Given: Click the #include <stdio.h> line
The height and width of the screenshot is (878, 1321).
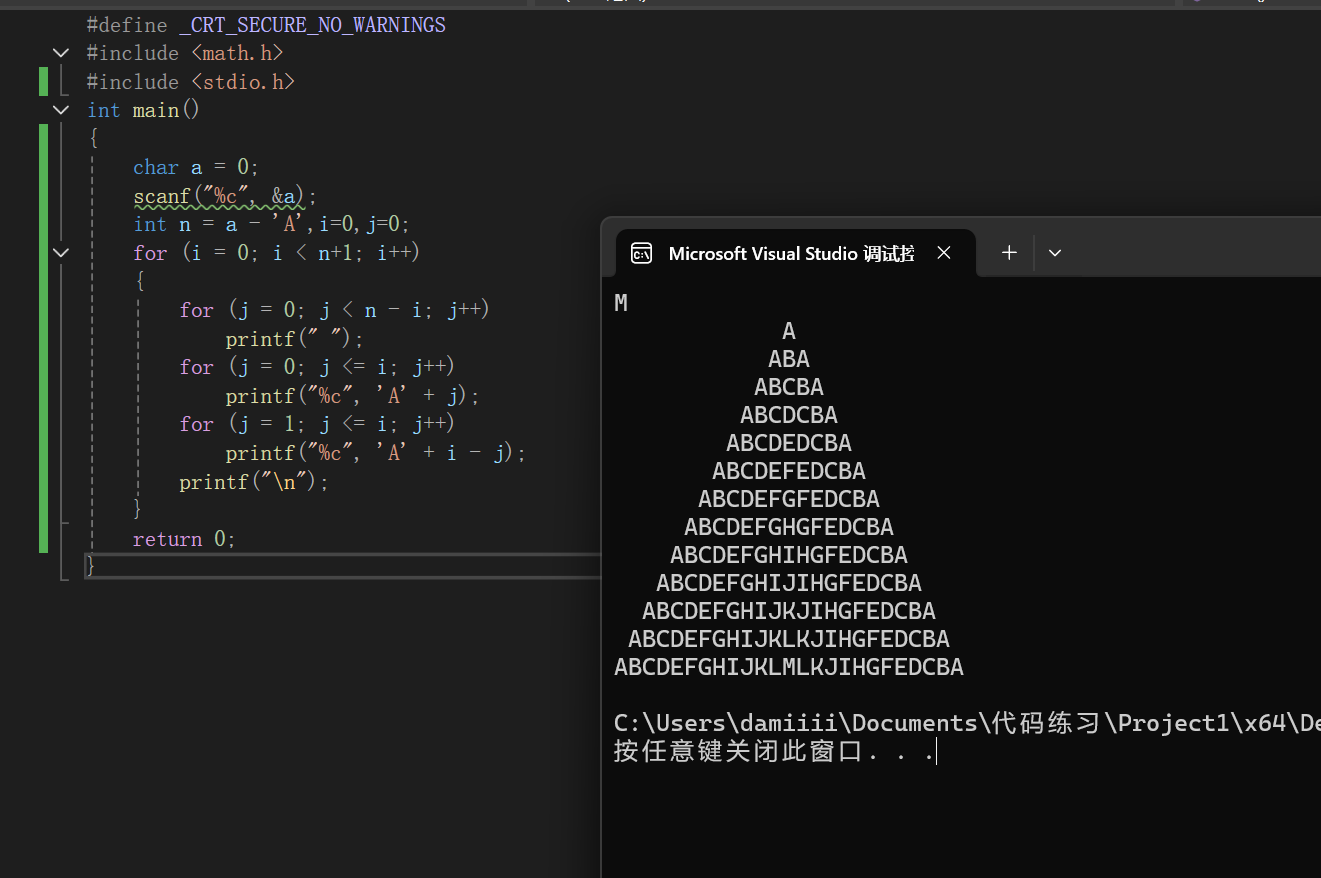Looking at the screenshot, I should tap(191, 82).
